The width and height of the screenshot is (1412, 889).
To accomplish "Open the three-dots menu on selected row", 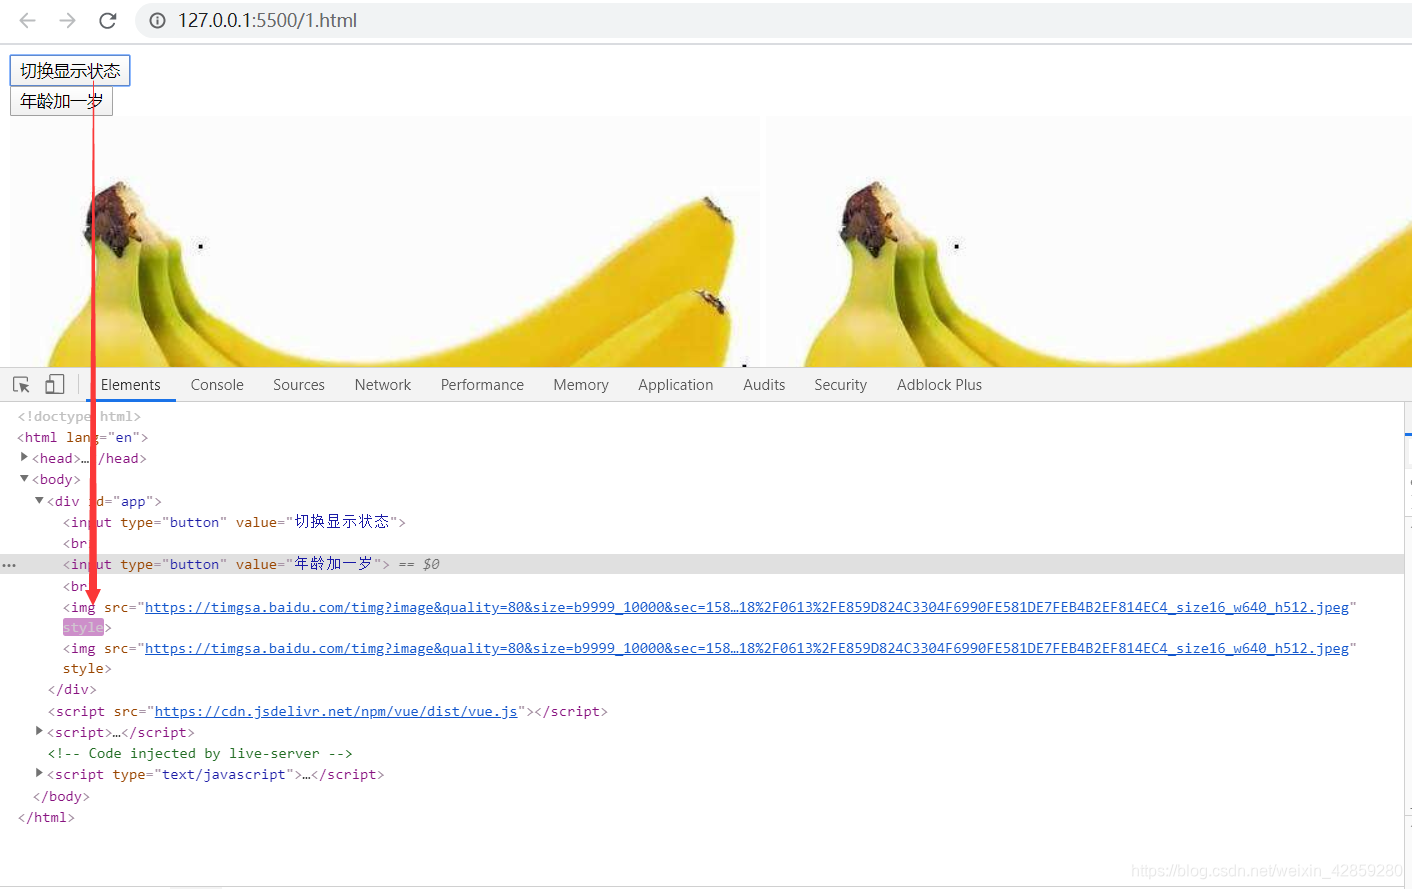I will (x=9, y=565).
